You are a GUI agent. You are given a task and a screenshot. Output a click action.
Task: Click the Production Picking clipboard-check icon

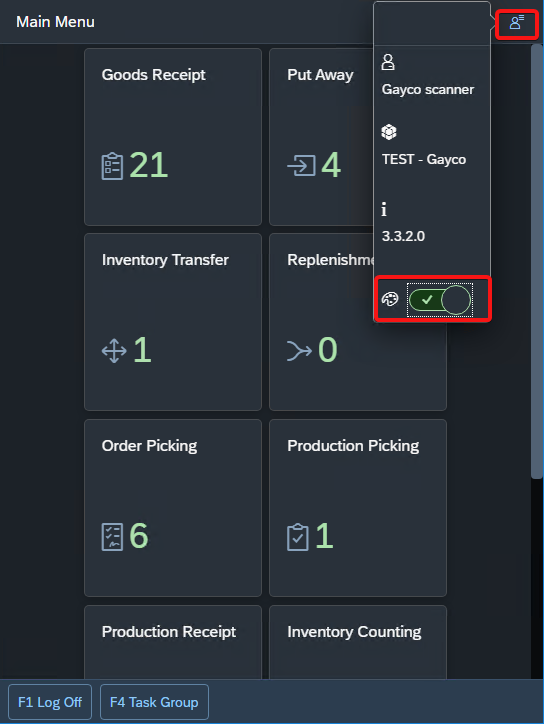[298, 537]
